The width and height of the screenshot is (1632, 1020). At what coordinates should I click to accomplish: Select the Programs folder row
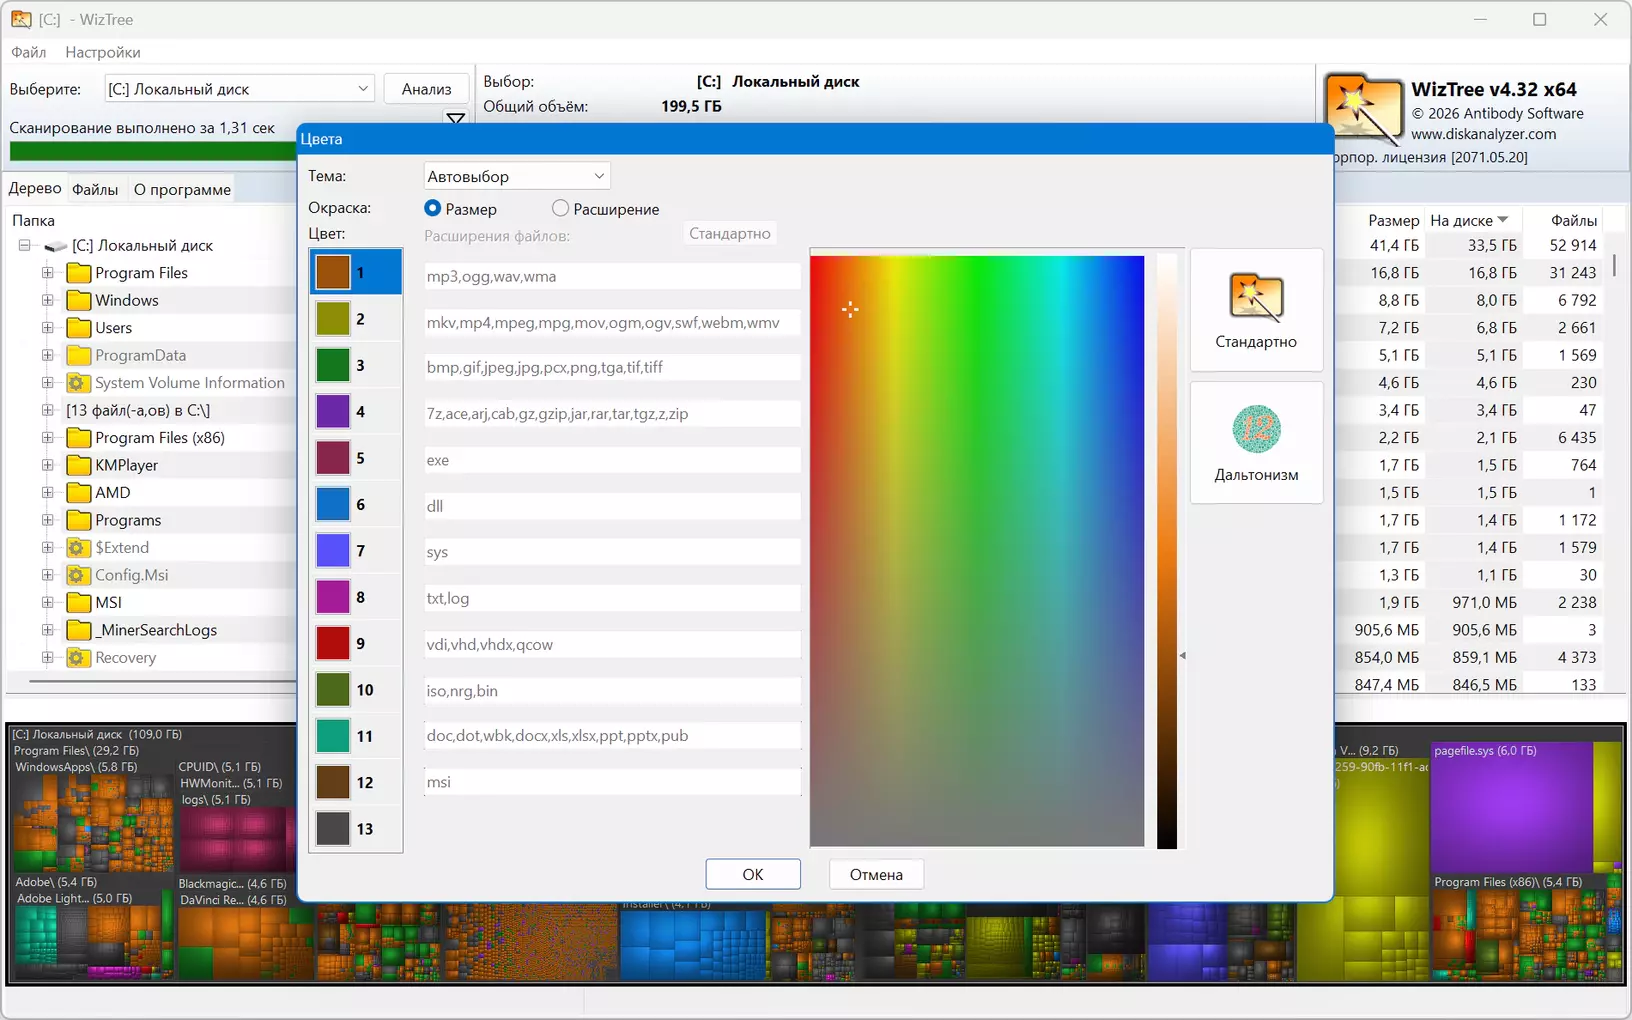pyautogui.click(x=128, y=520)
